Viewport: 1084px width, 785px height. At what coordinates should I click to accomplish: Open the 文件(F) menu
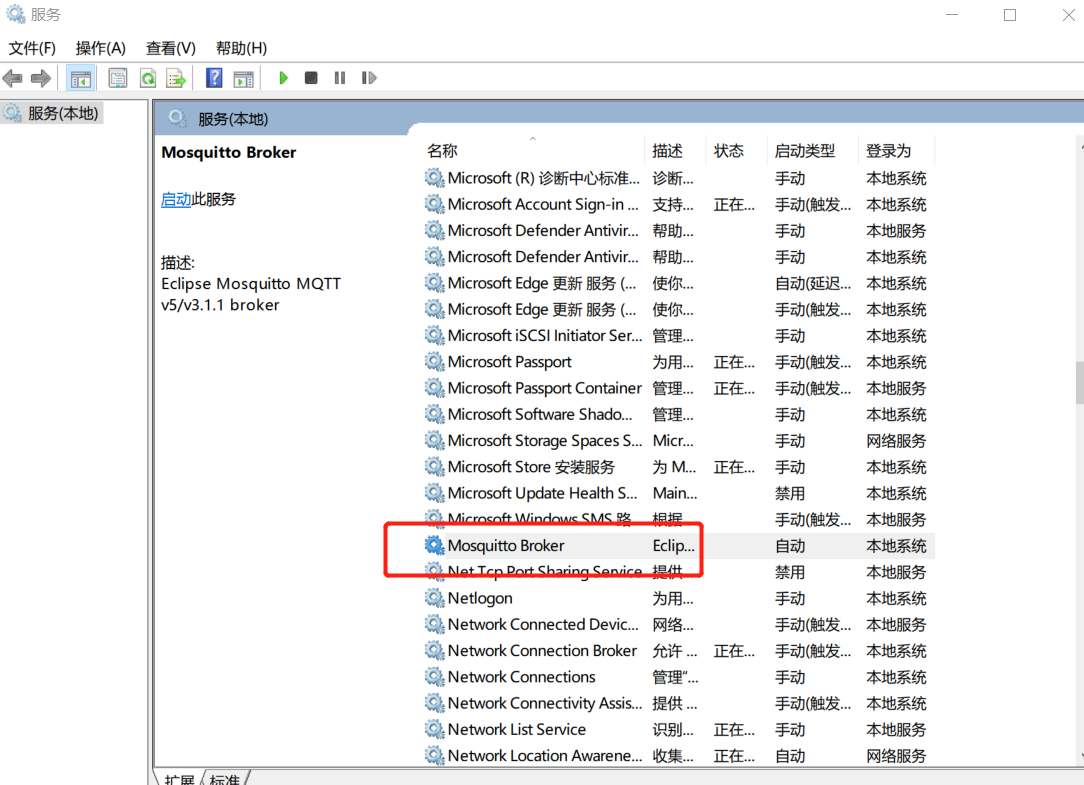(x=32, y=48)
